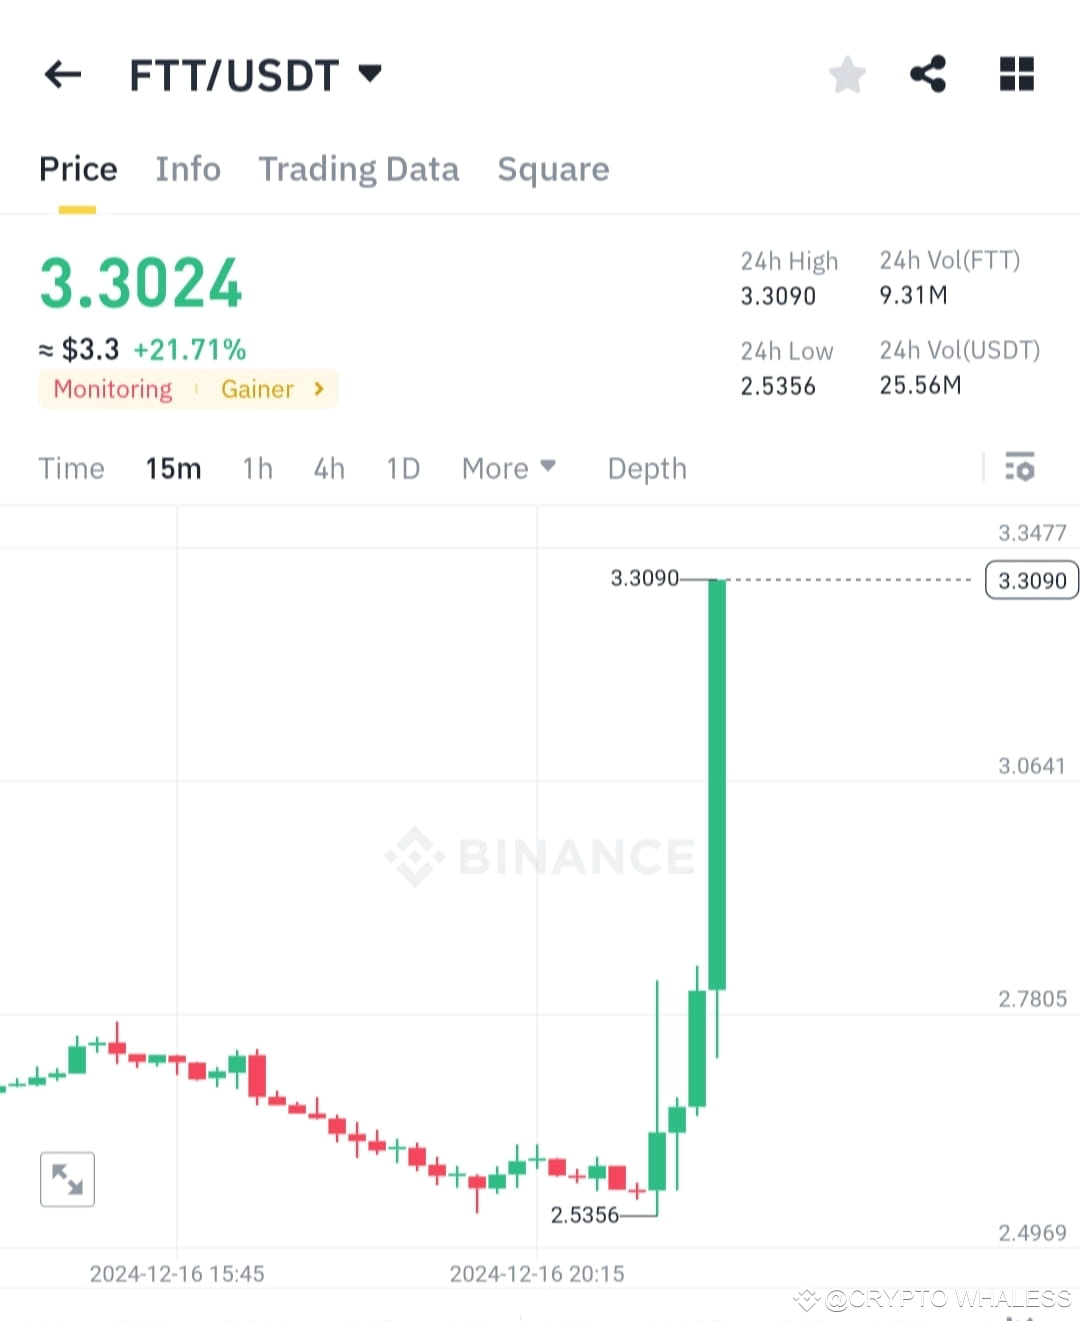The width and height of the screenshot is (1080, 1321).
Task: Expand the chart to fullscreen
Action: pyautogui.click(x=66, y=1179)
